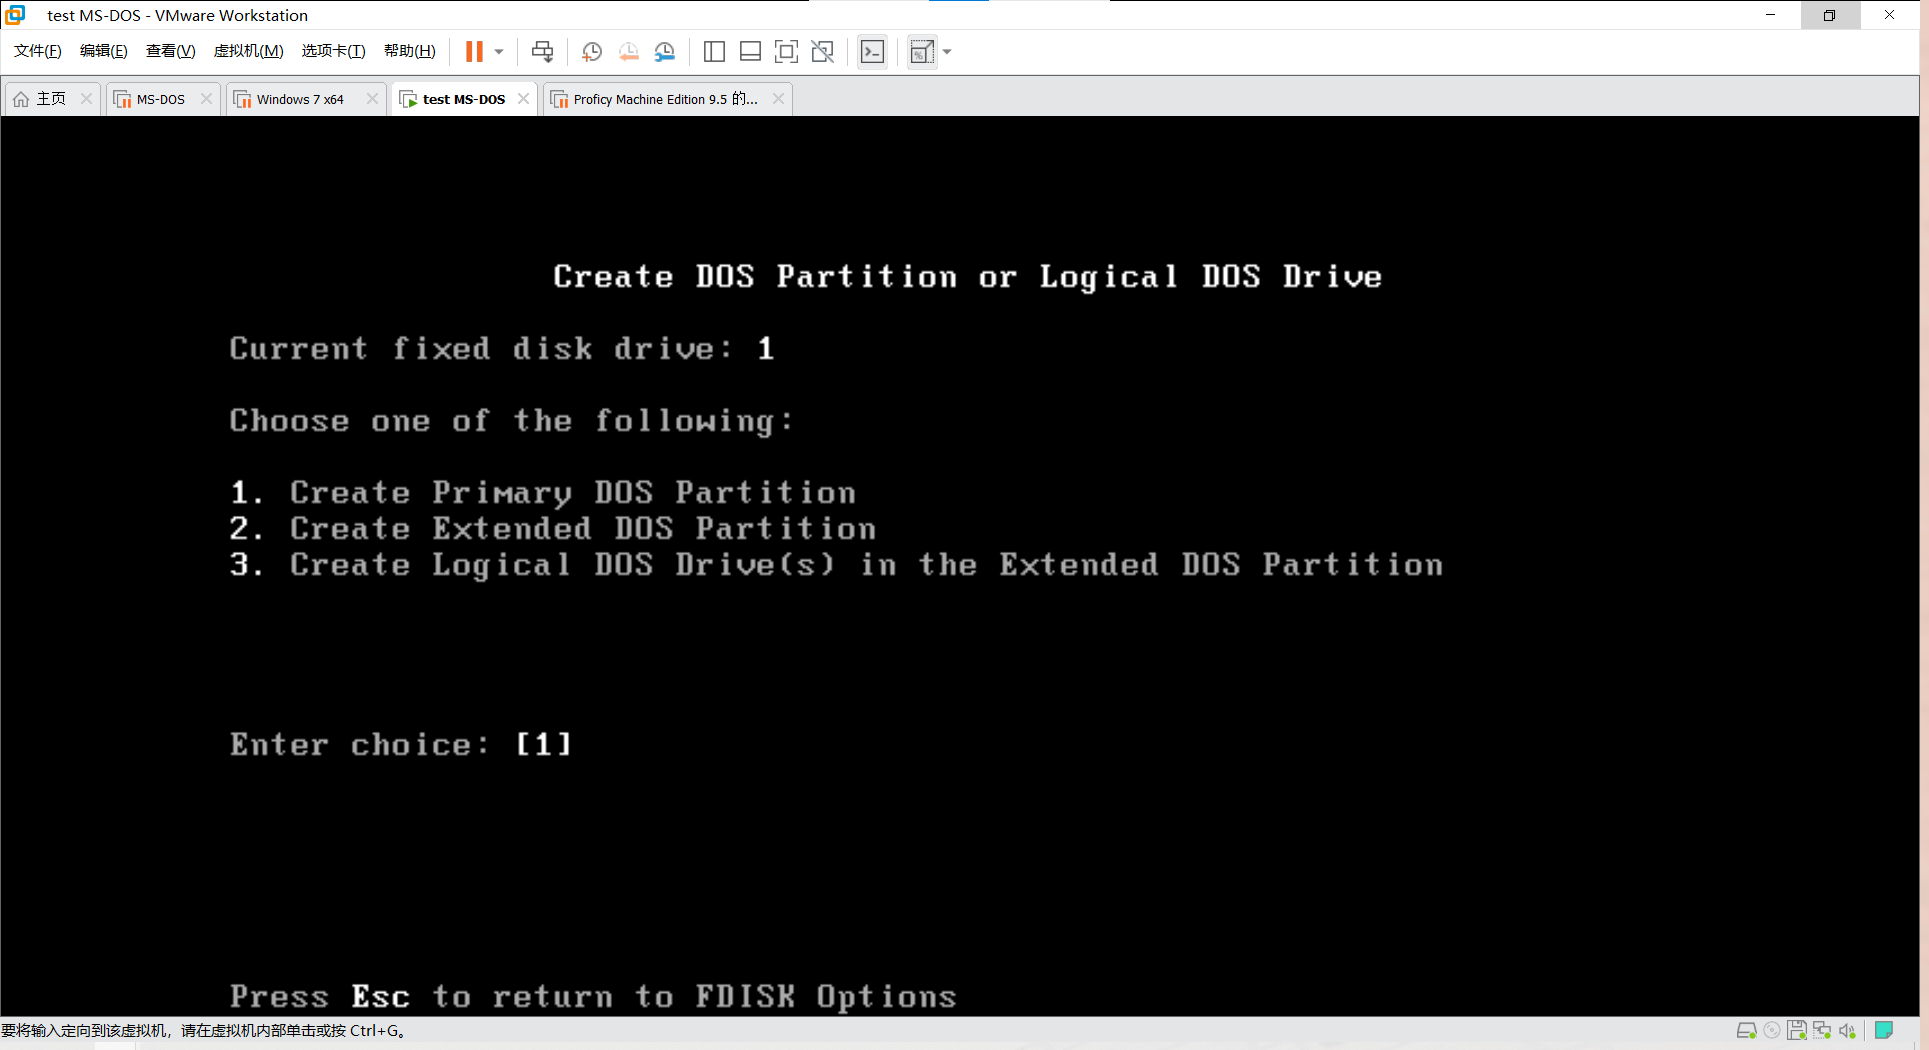Open the 文件(F) menu

point(38,51)
